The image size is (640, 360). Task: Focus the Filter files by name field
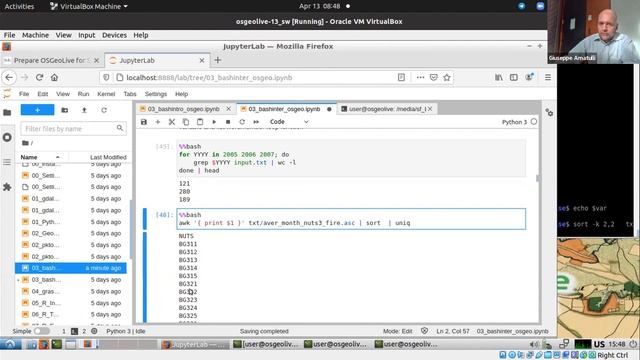pyautogui.click(x=73, y=129)
